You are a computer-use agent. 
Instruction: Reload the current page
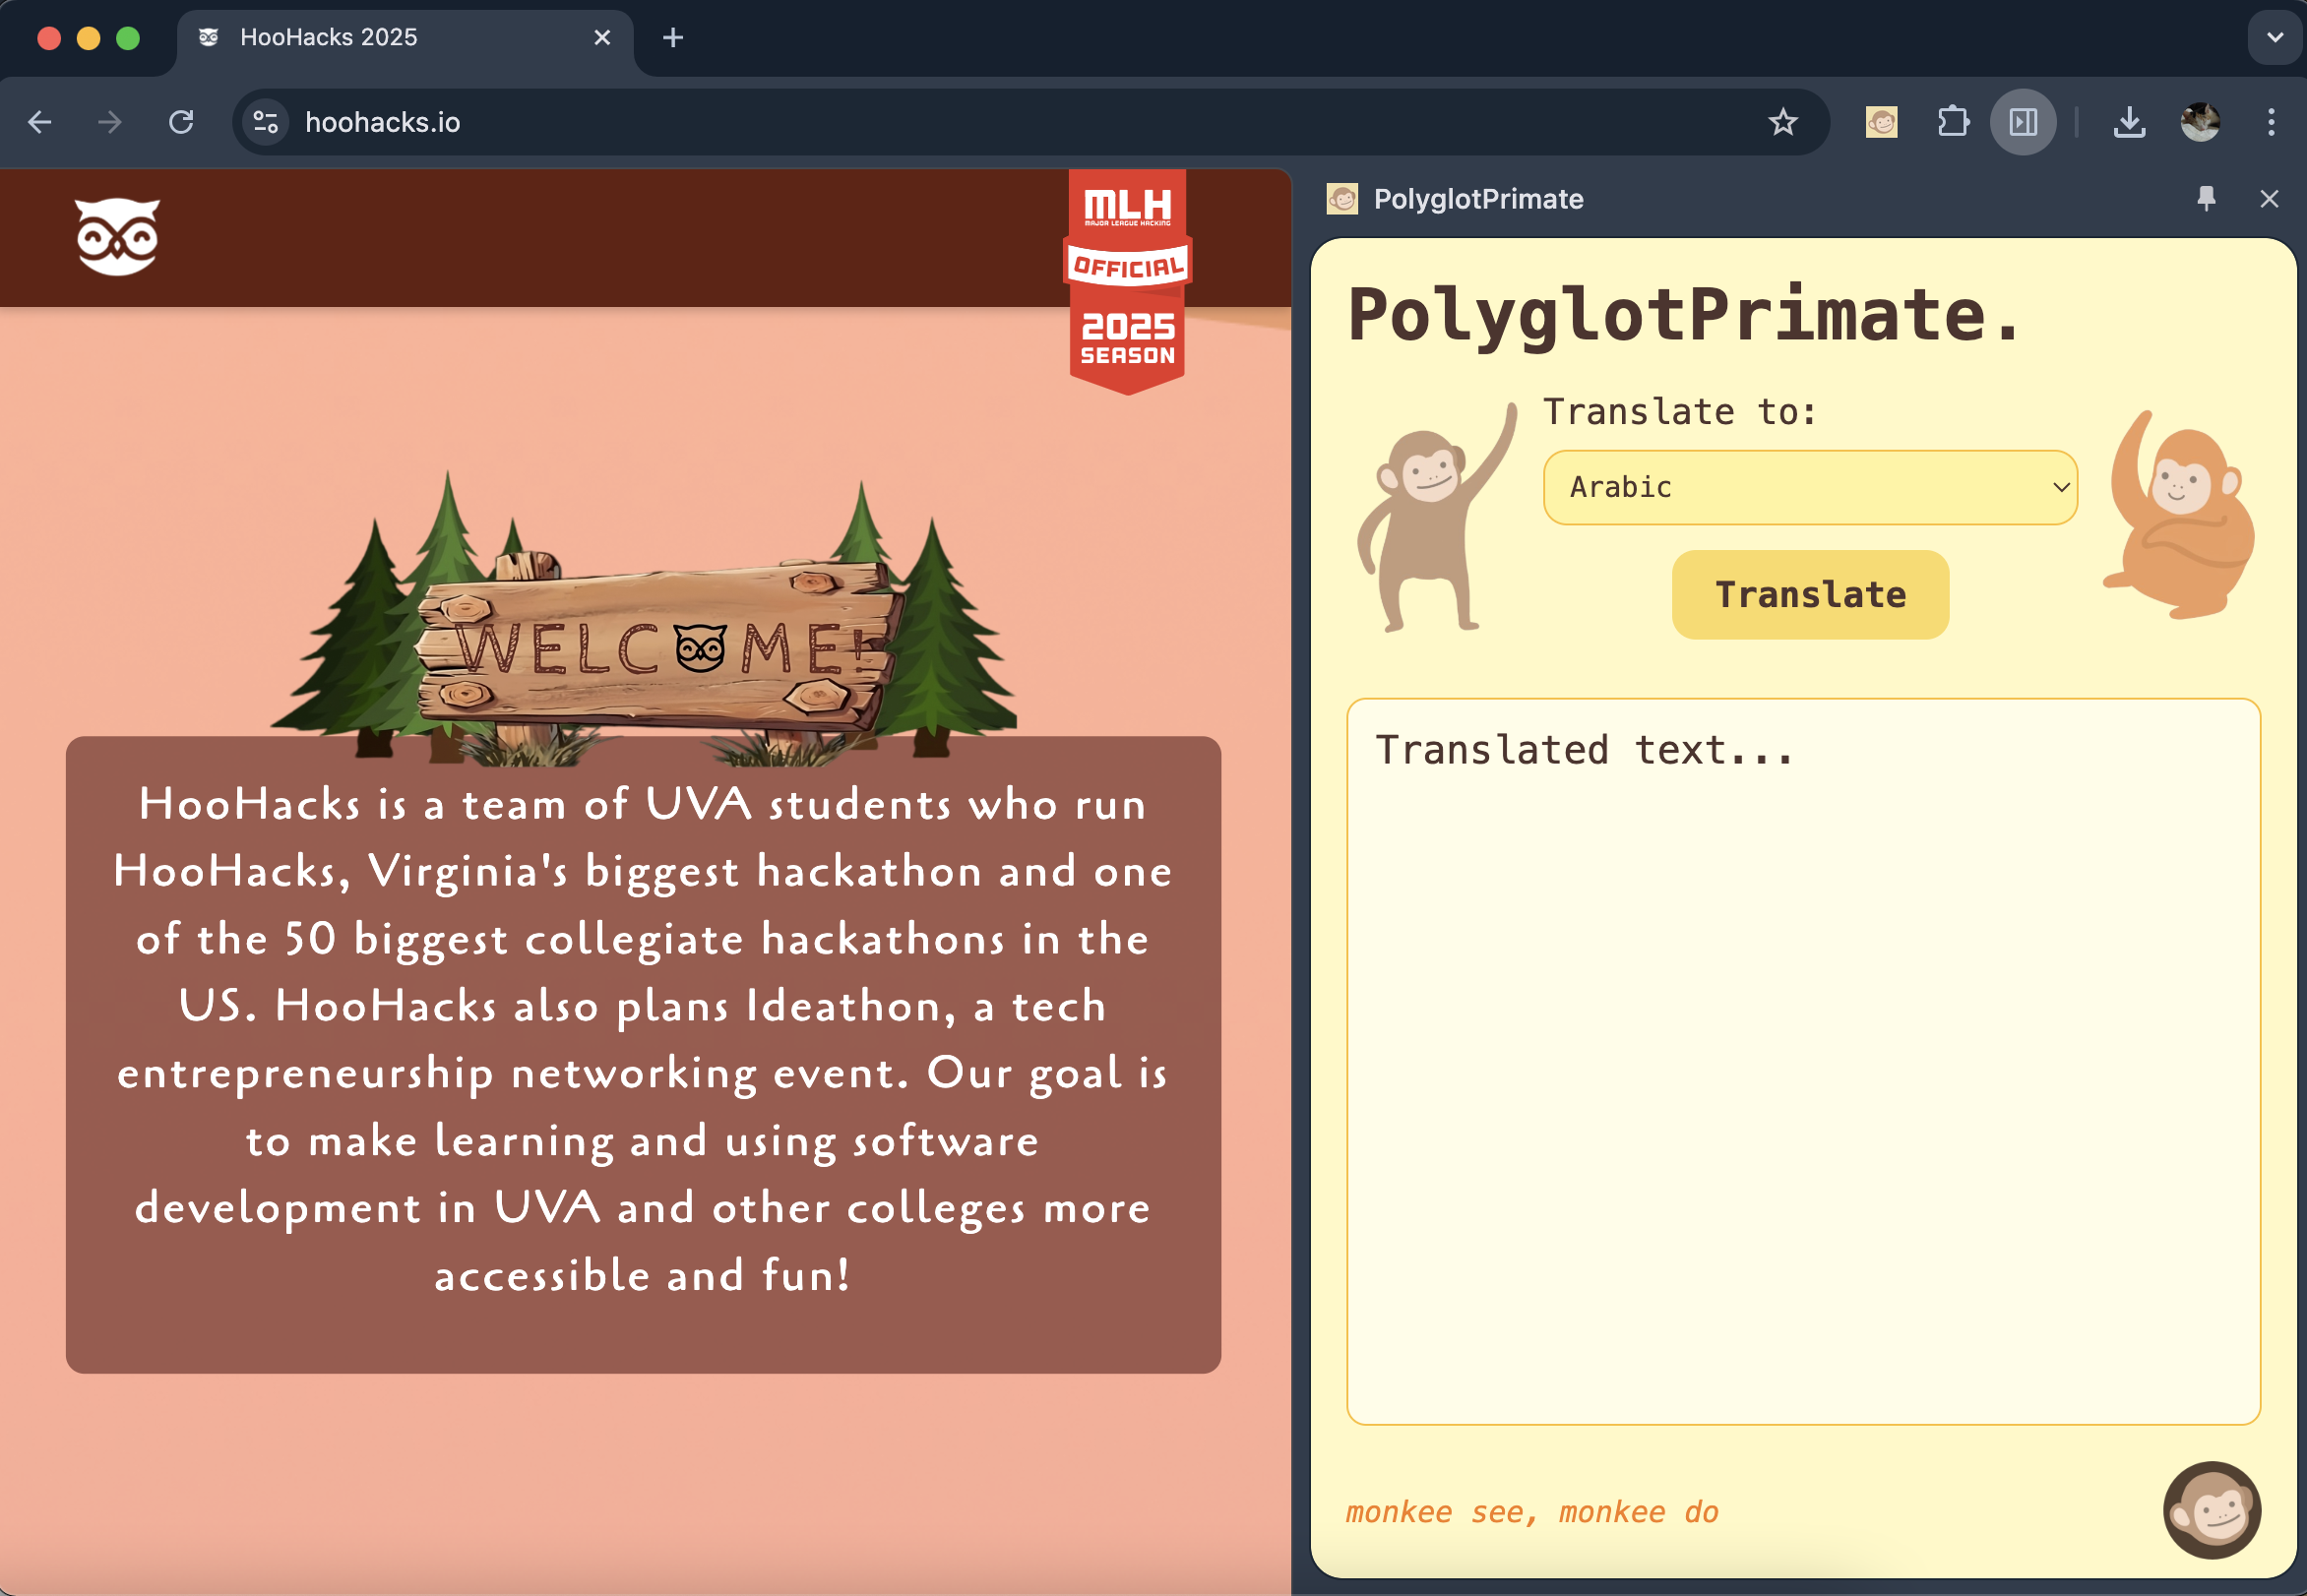181,122
